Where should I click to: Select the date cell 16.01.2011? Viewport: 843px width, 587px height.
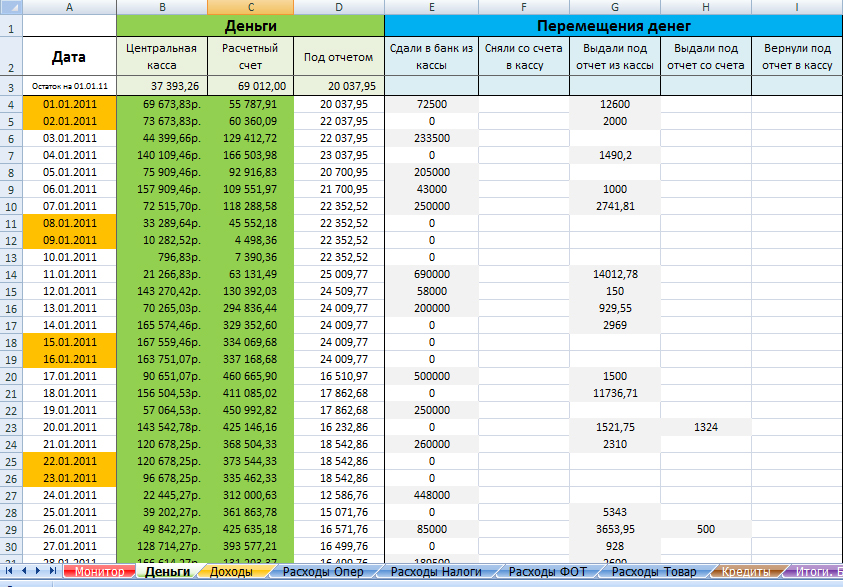[69, 359]
